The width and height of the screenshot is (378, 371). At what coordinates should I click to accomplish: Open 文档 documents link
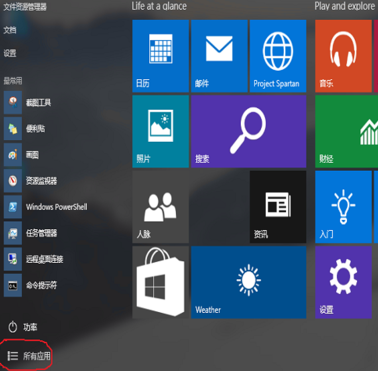(10, 30)
